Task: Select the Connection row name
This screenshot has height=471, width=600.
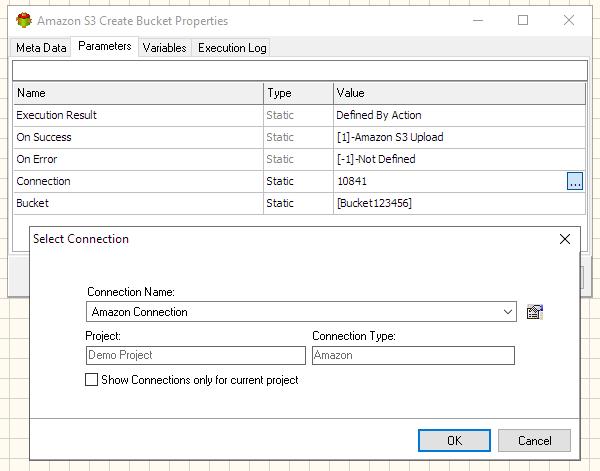Action: point(43,181)
